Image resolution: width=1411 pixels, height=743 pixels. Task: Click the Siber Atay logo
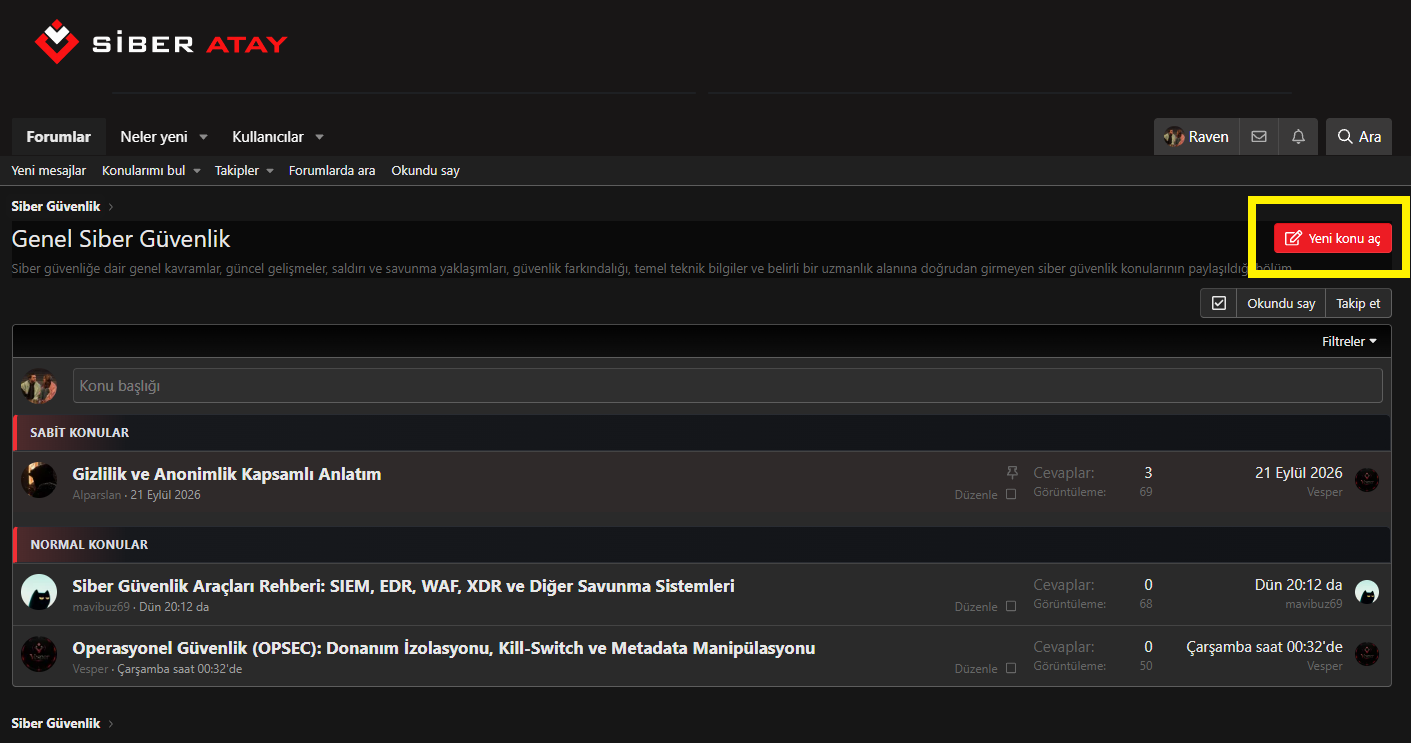click(x=161, y=42)
